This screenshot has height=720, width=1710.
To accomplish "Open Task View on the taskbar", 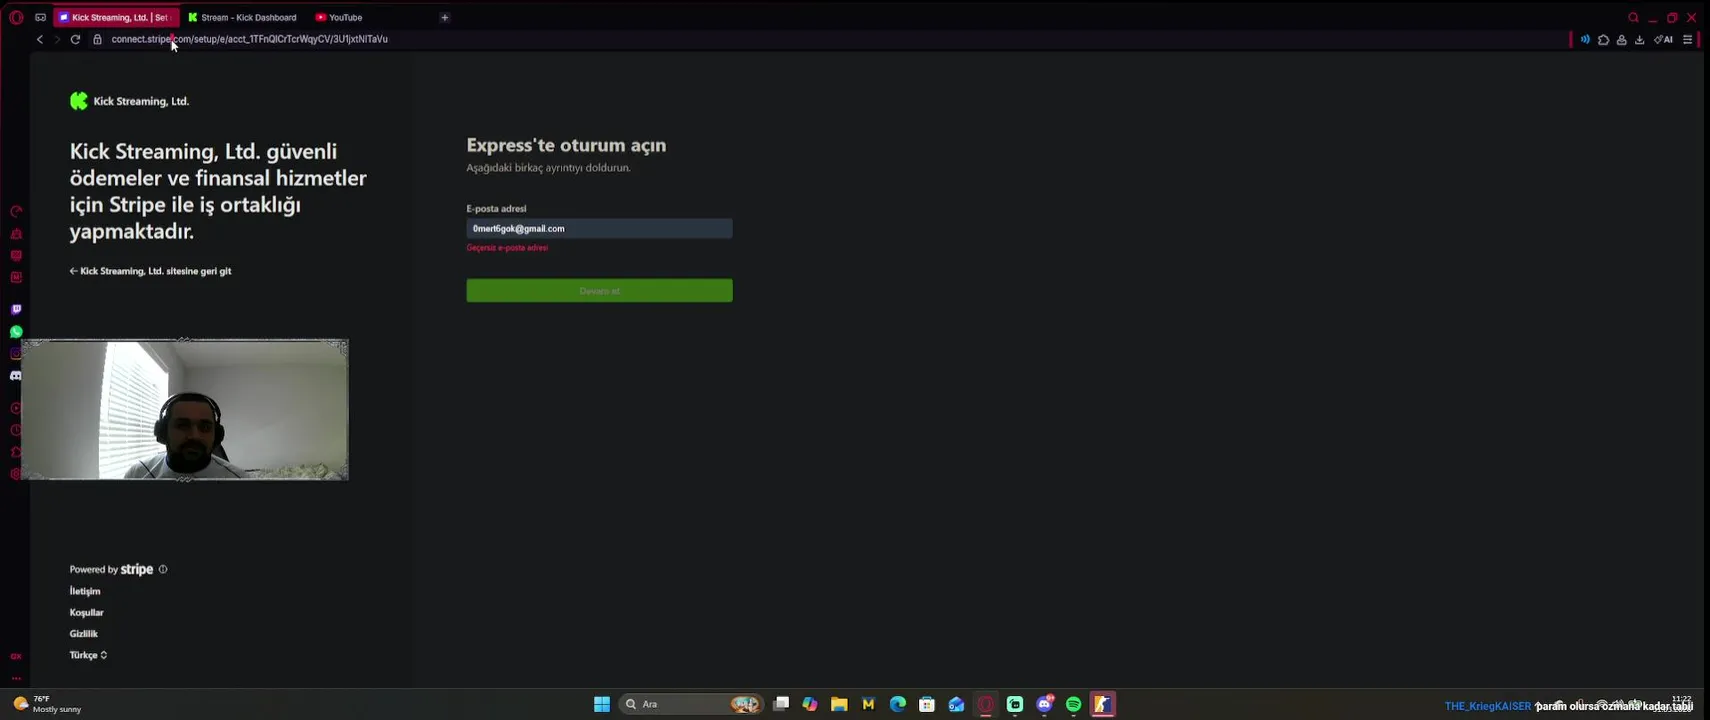I will (781, 704).
